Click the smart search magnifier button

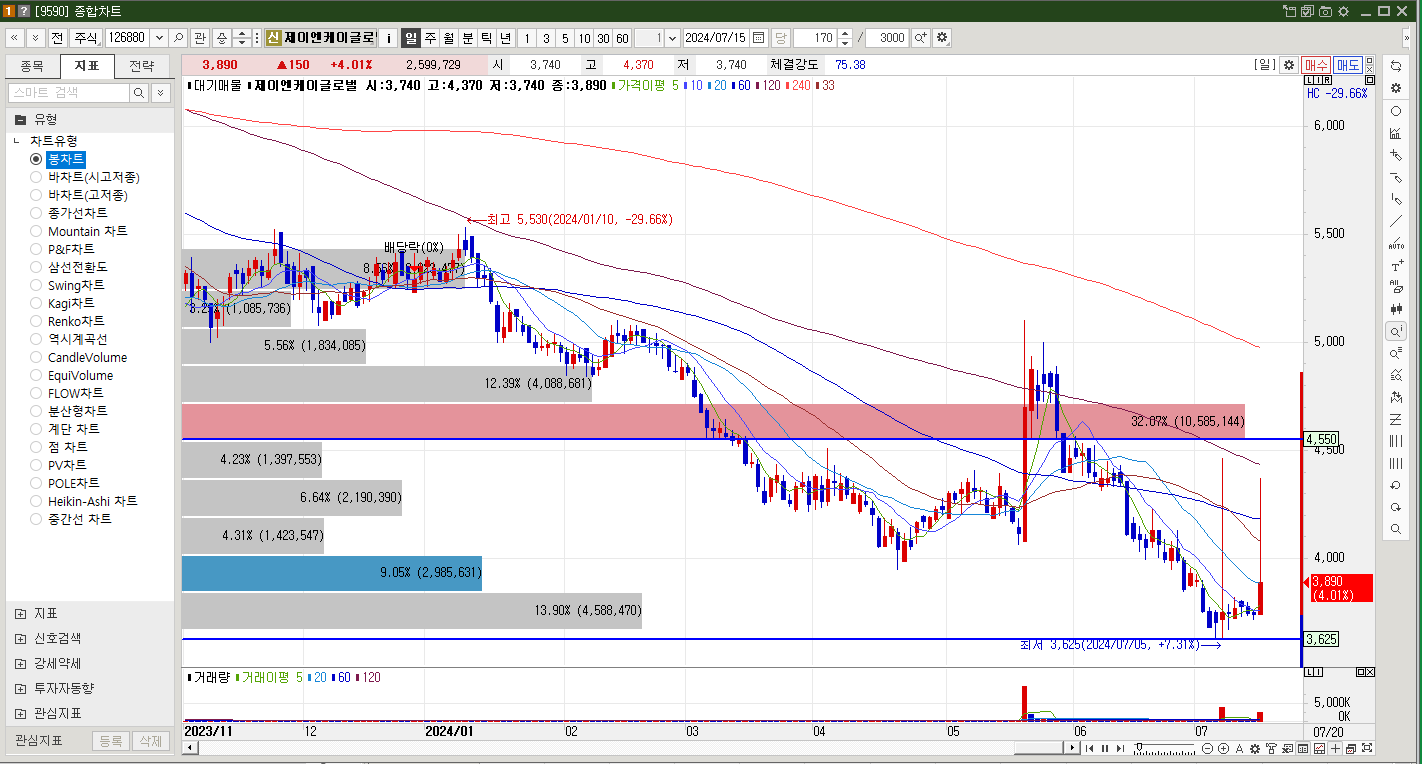point(139,92)
